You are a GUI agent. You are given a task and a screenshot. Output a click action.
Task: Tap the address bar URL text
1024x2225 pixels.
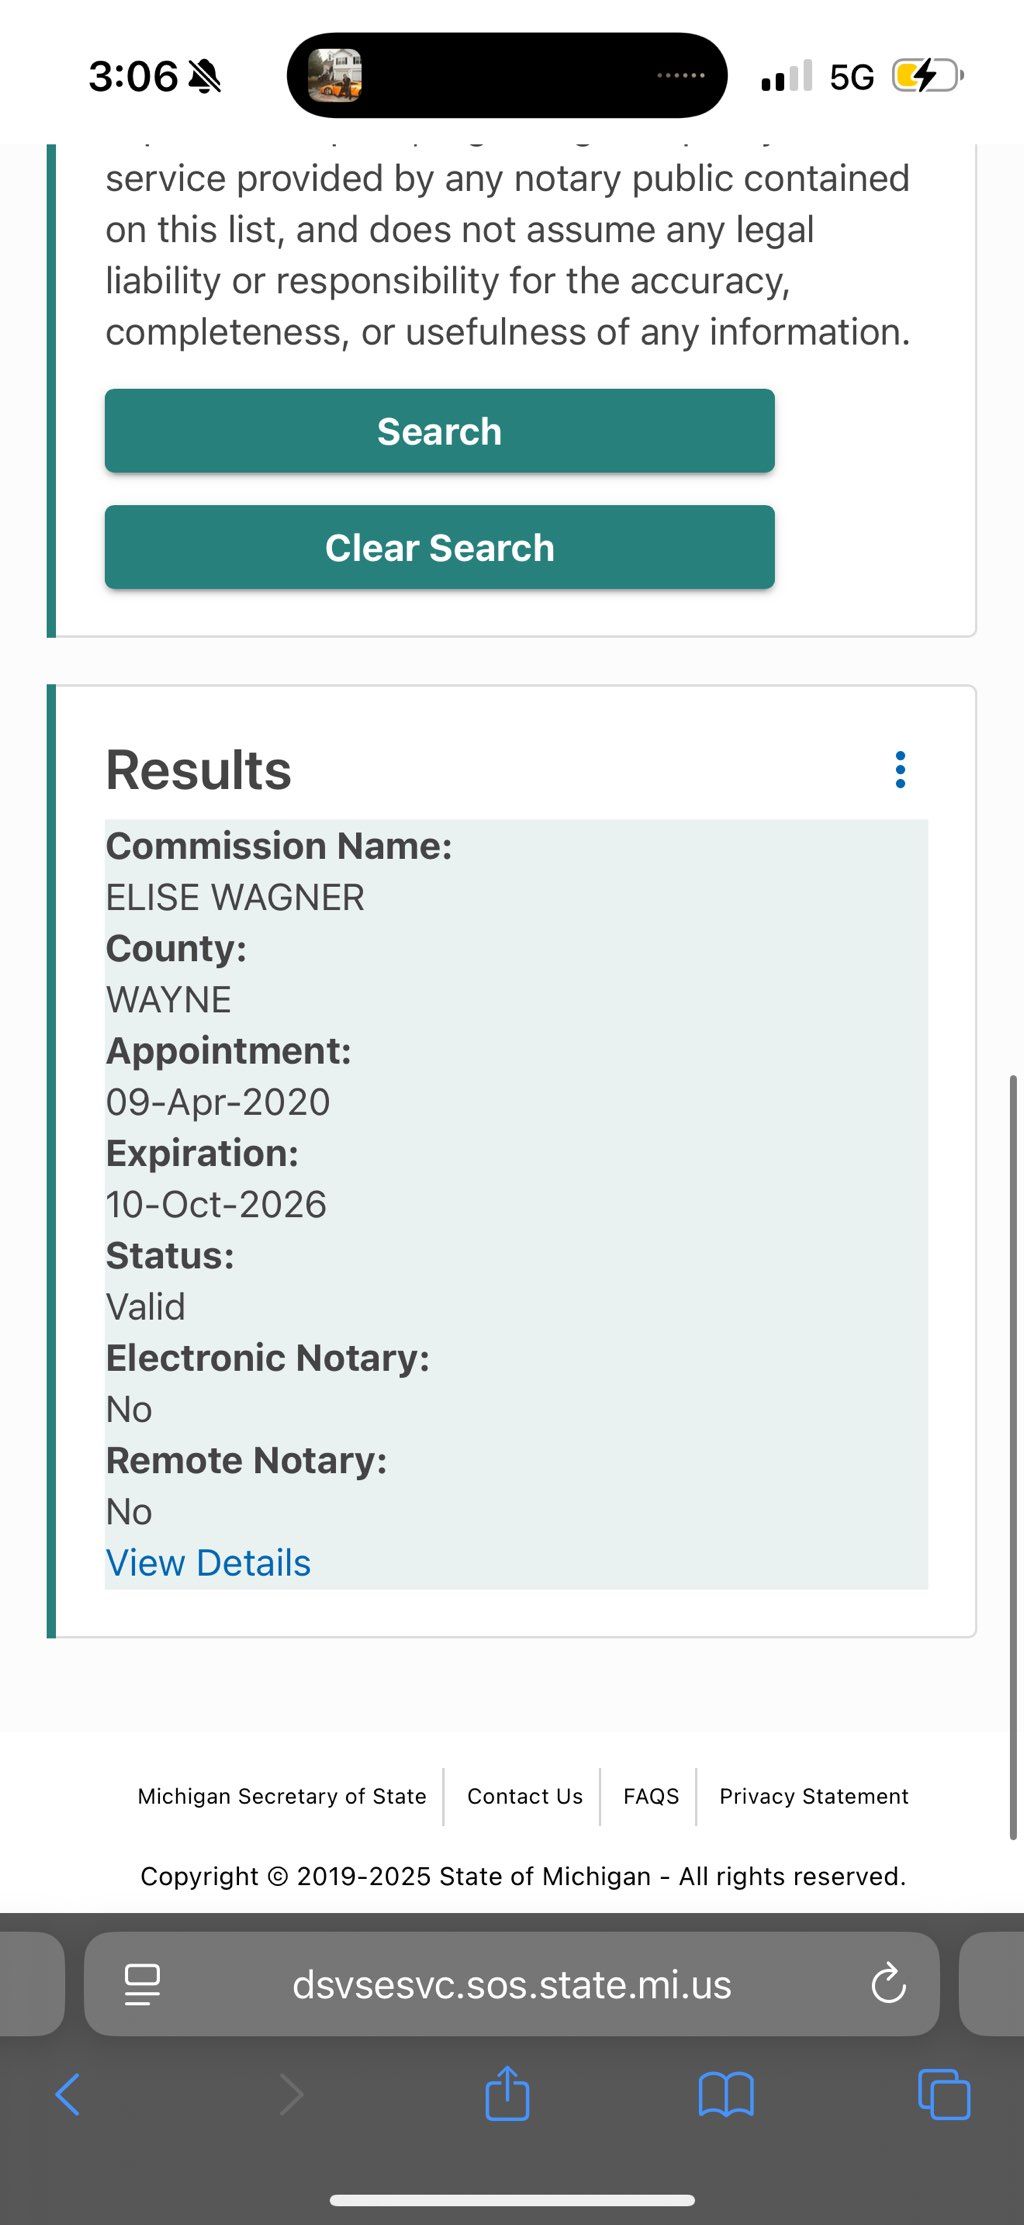(x=512, y=1984)
